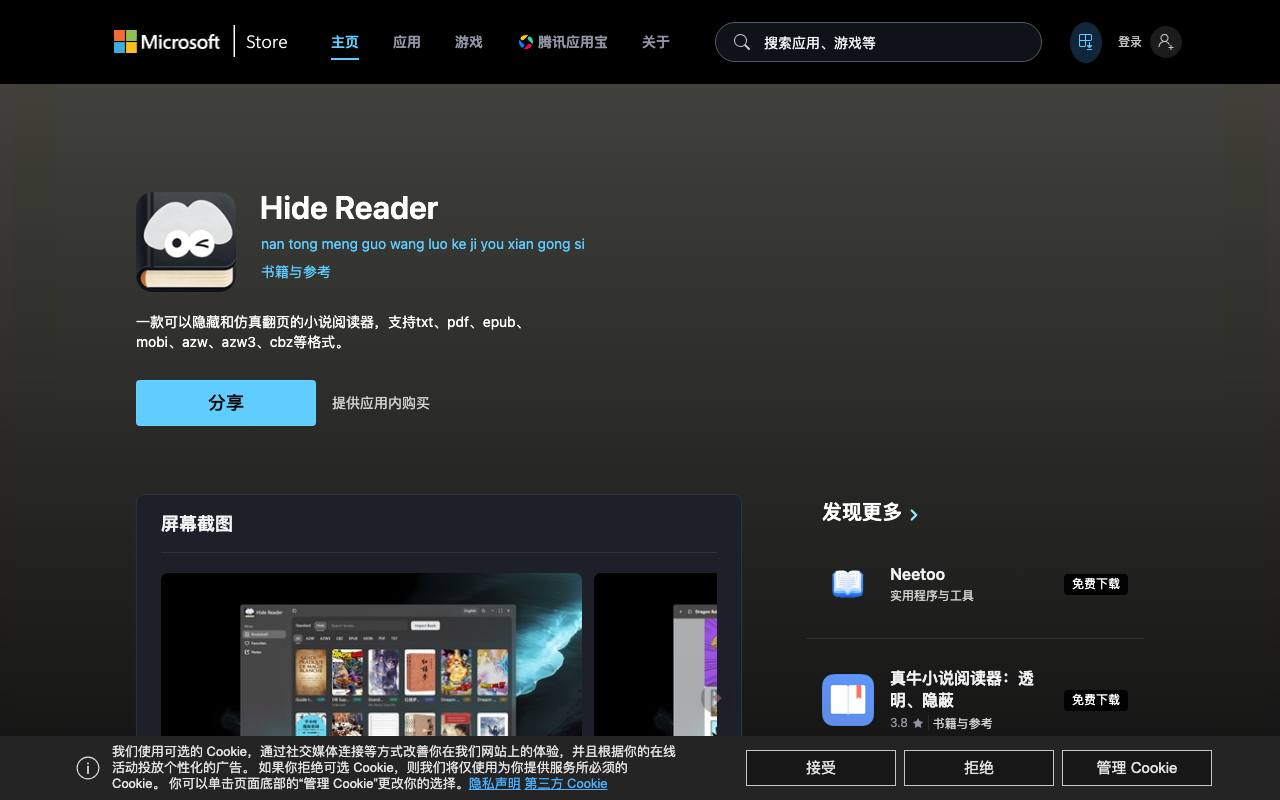1280x800 pixels.
Task: Open the 书籍与参考 category link
Action: (296, 272)
